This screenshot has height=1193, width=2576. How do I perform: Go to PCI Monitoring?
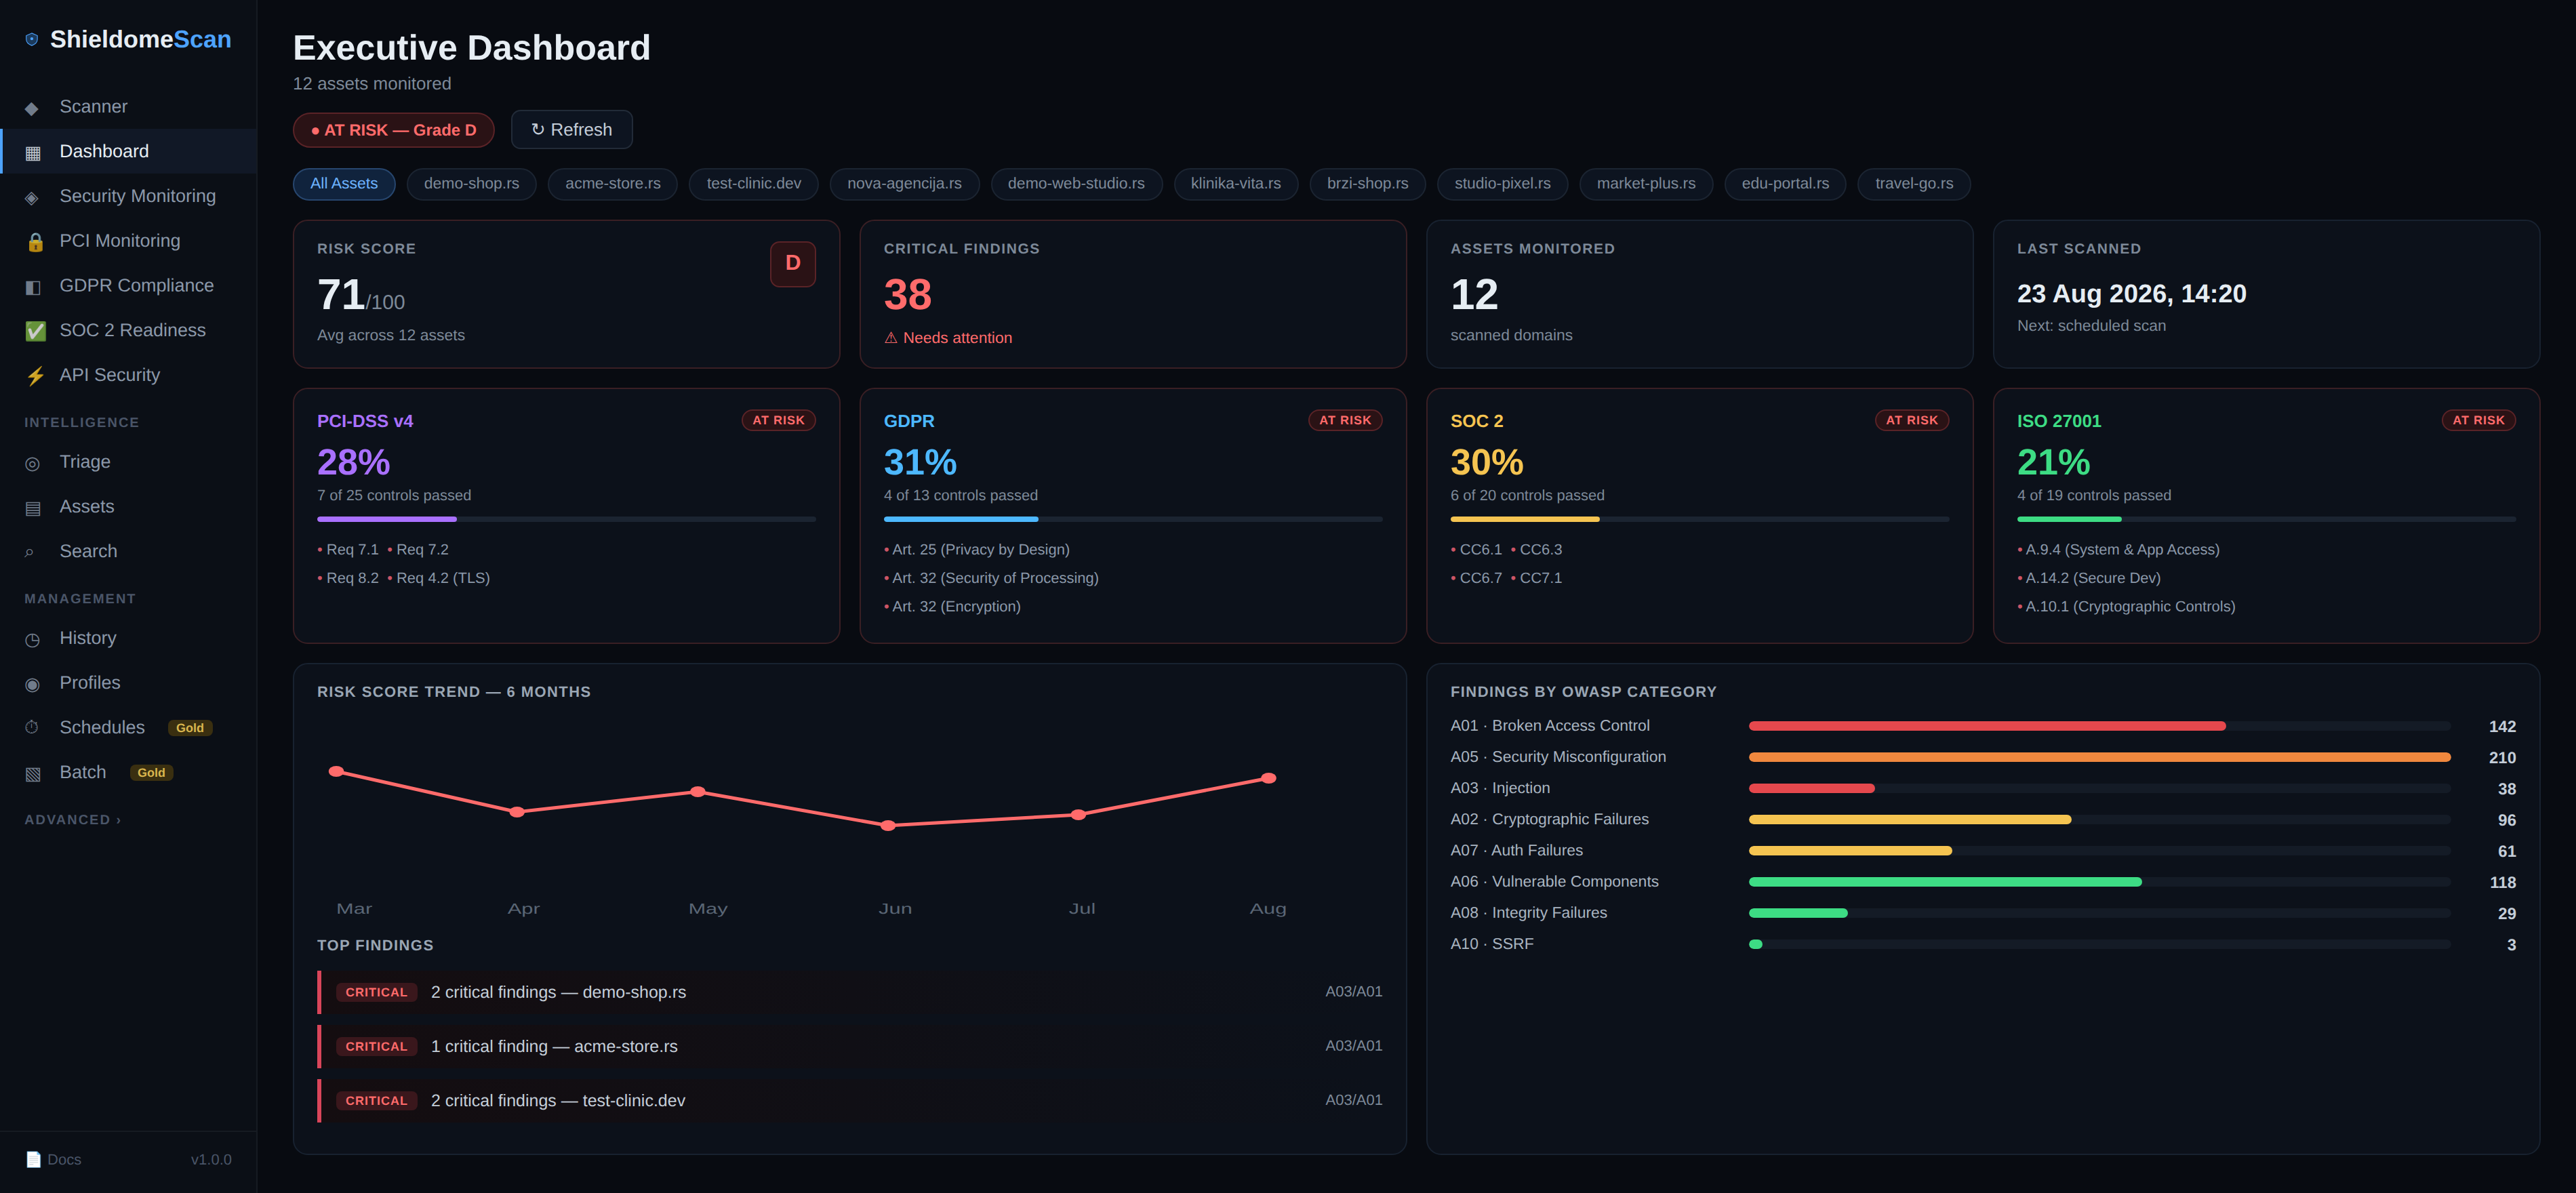[x=128, y=241]
